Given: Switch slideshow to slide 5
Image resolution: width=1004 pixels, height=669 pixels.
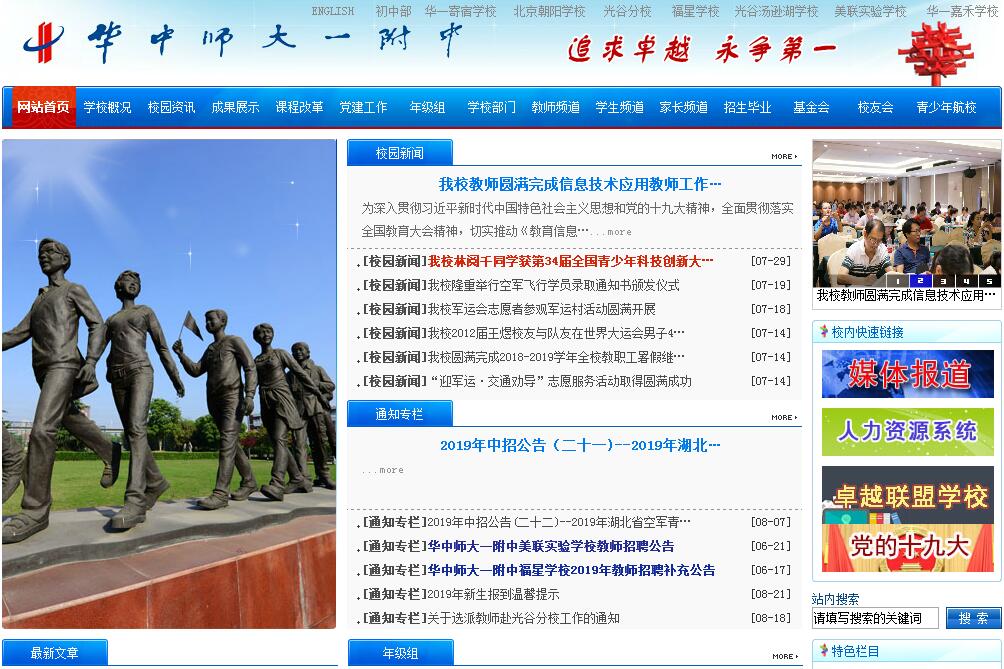Looking at the screenshot, I should tap(989, 281).
